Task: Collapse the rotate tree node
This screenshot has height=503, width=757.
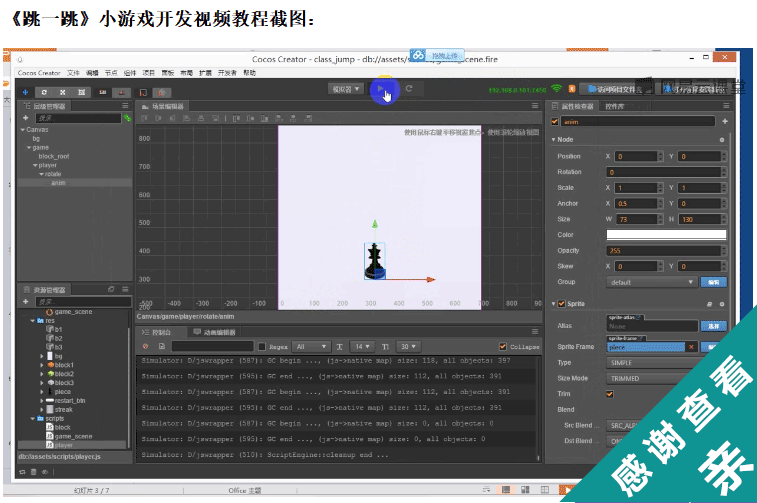Action: (42, 174)
